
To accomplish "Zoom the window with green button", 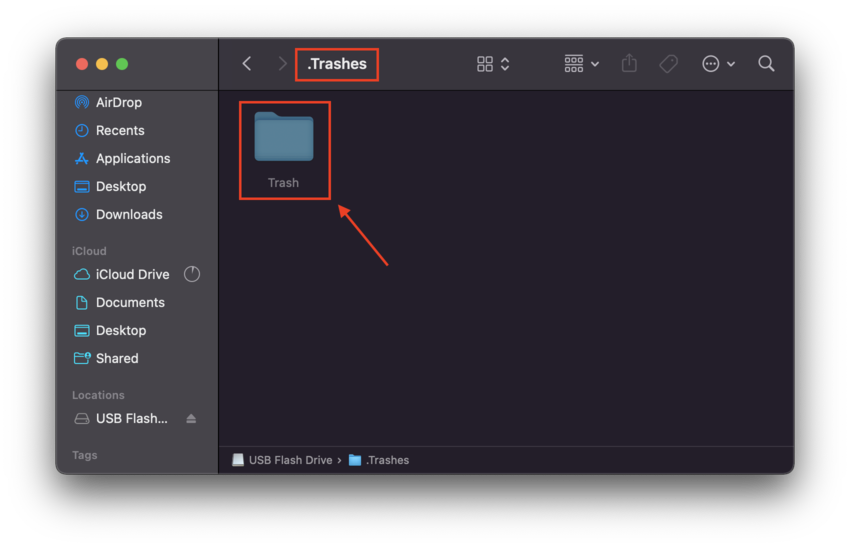I will click(122, 64).
